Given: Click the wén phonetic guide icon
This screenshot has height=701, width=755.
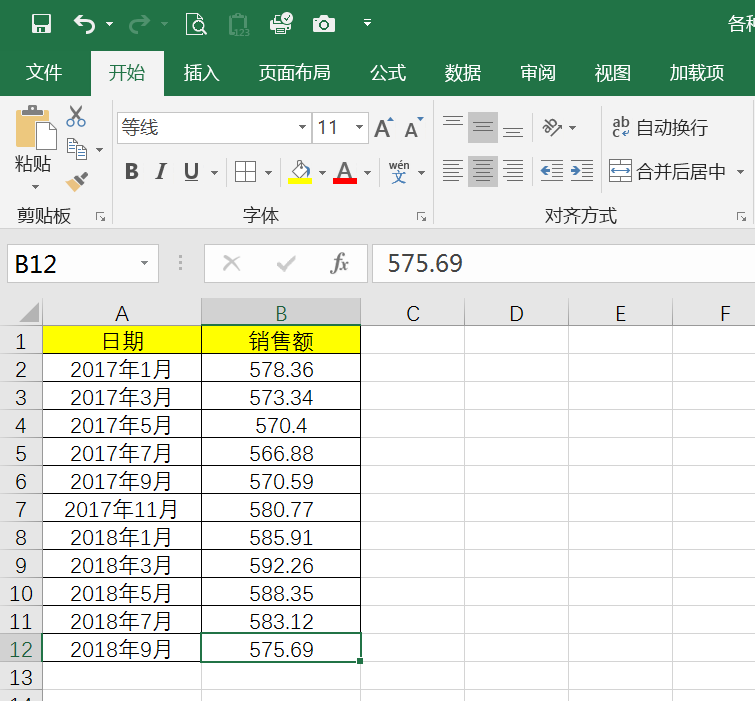Looking at the screenshot, I should pyautogui.click(x=399, y=172).
